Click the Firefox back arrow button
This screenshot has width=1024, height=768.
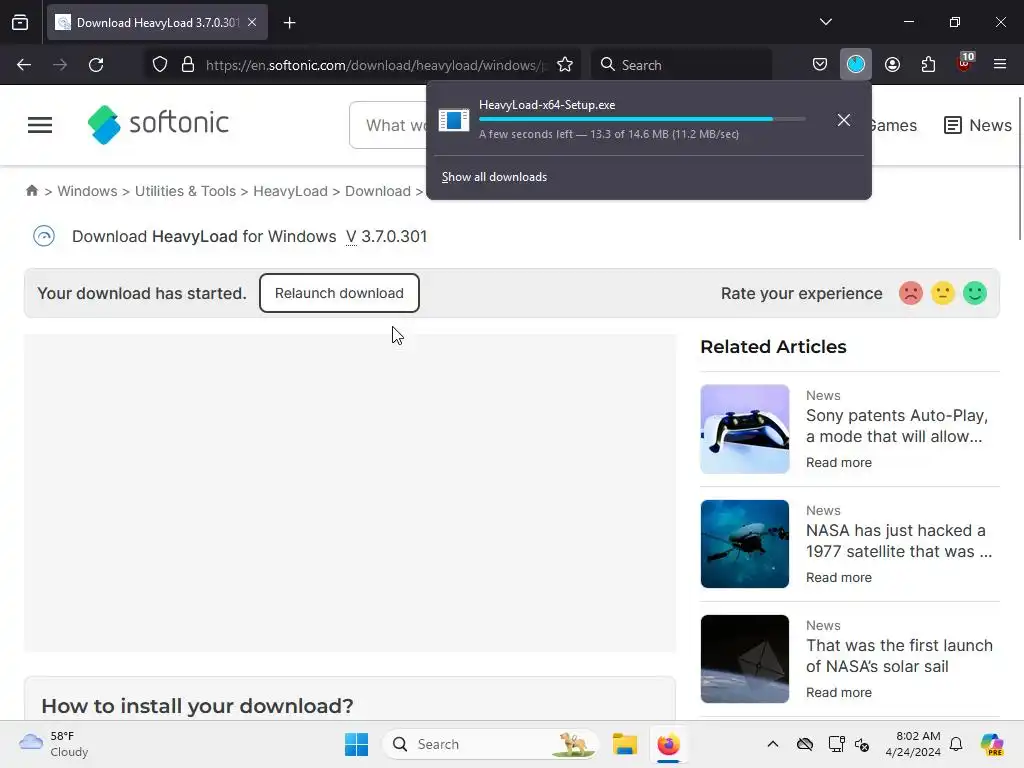click(x=24, y=65)
